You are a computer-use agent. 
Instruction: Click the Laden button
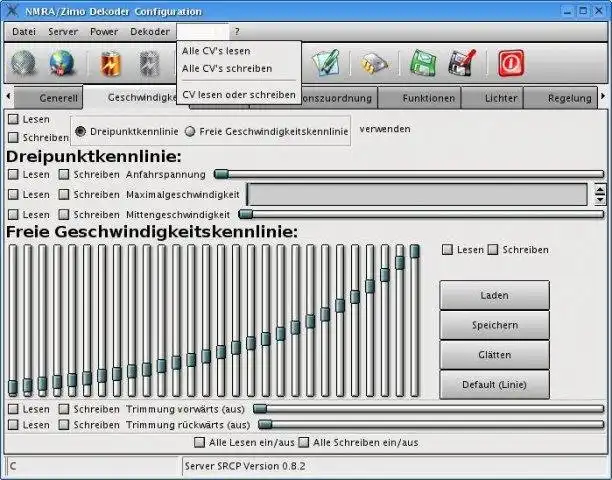point(495,295)
